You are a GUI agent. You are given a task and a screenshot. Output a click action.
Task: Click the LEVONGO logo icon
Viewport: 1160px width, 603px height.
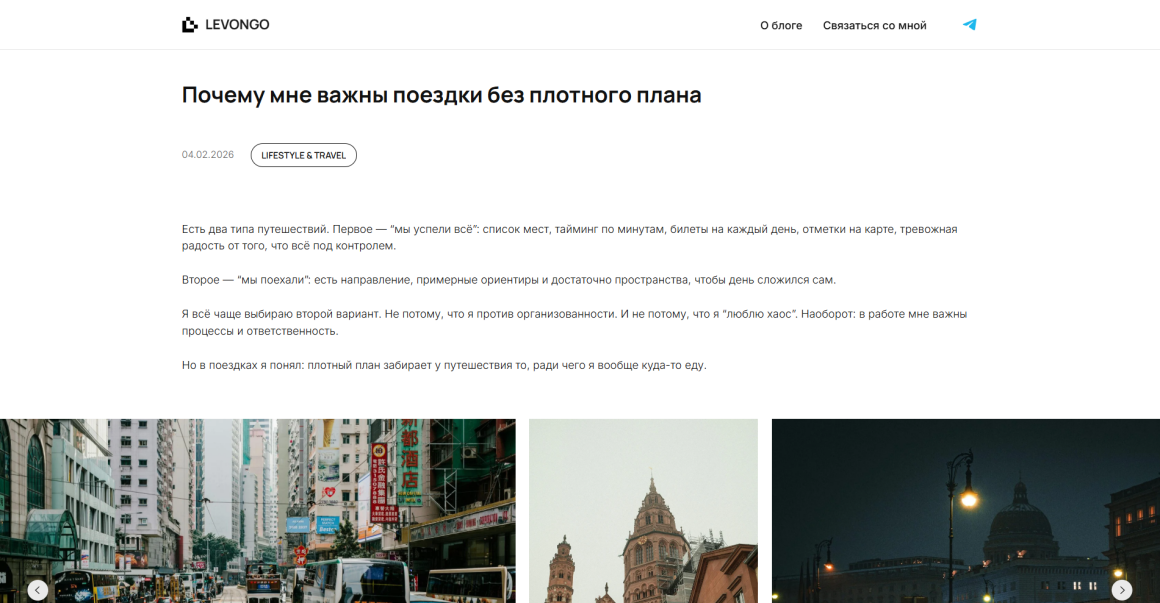click(x=189, y=25)
